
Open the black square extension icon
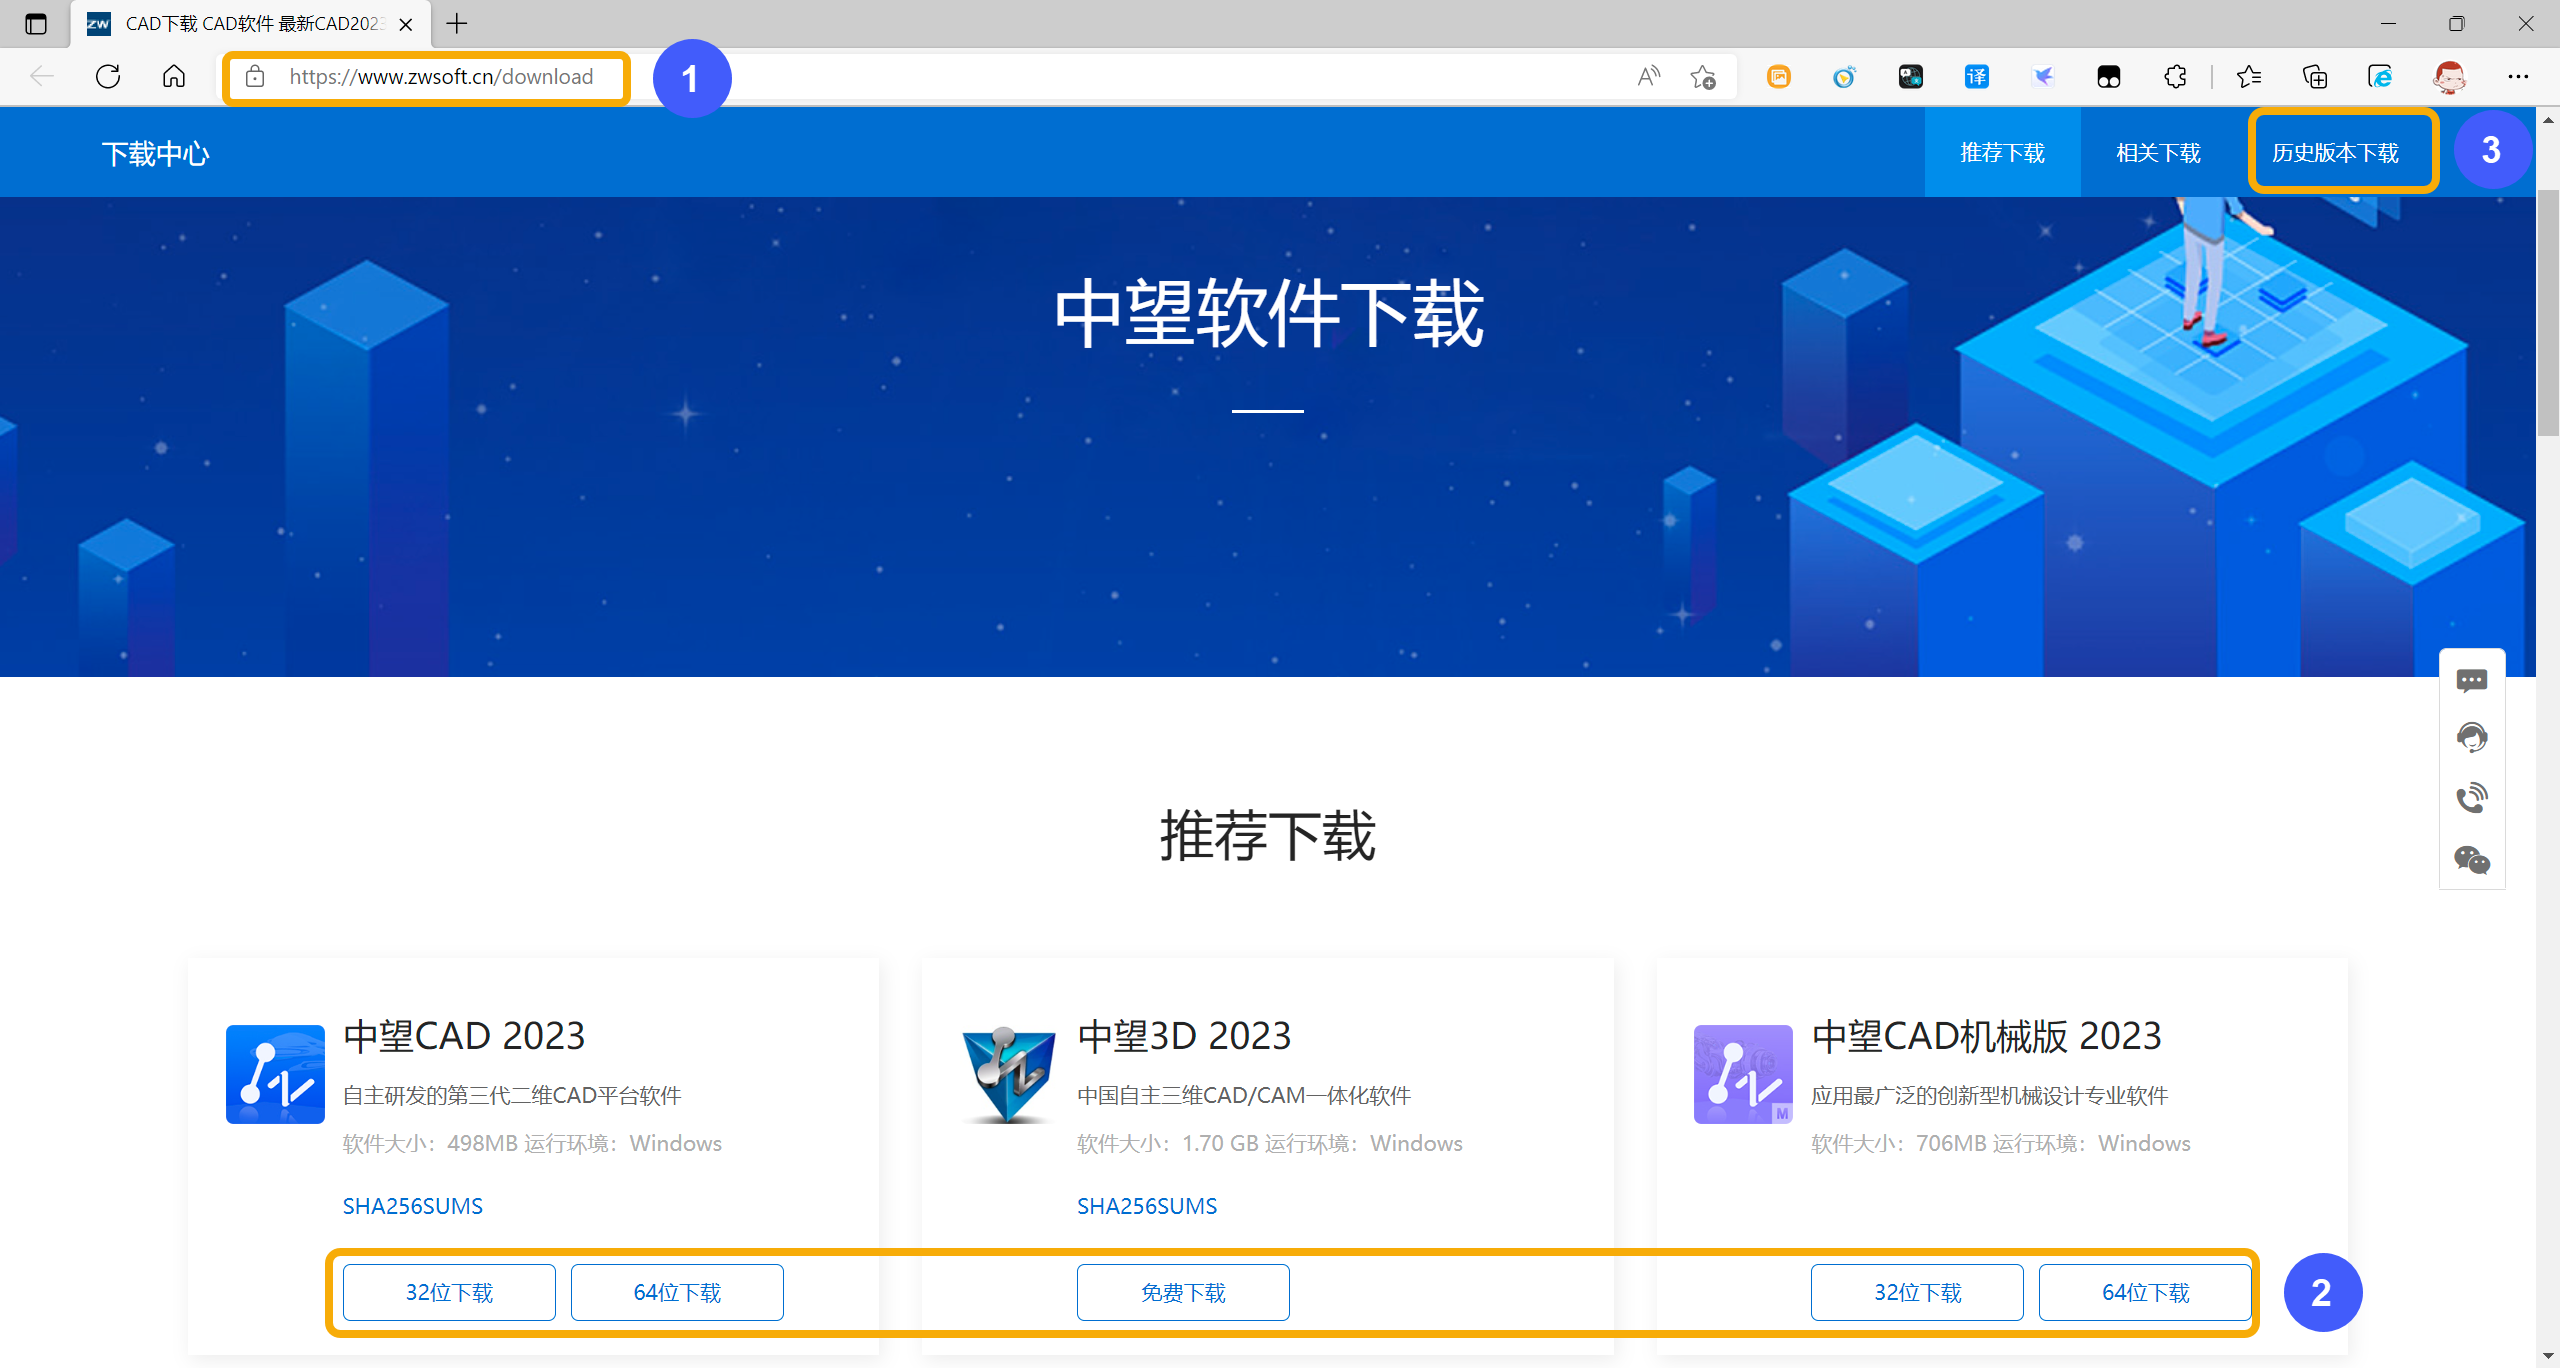[x=1911, y=77]
